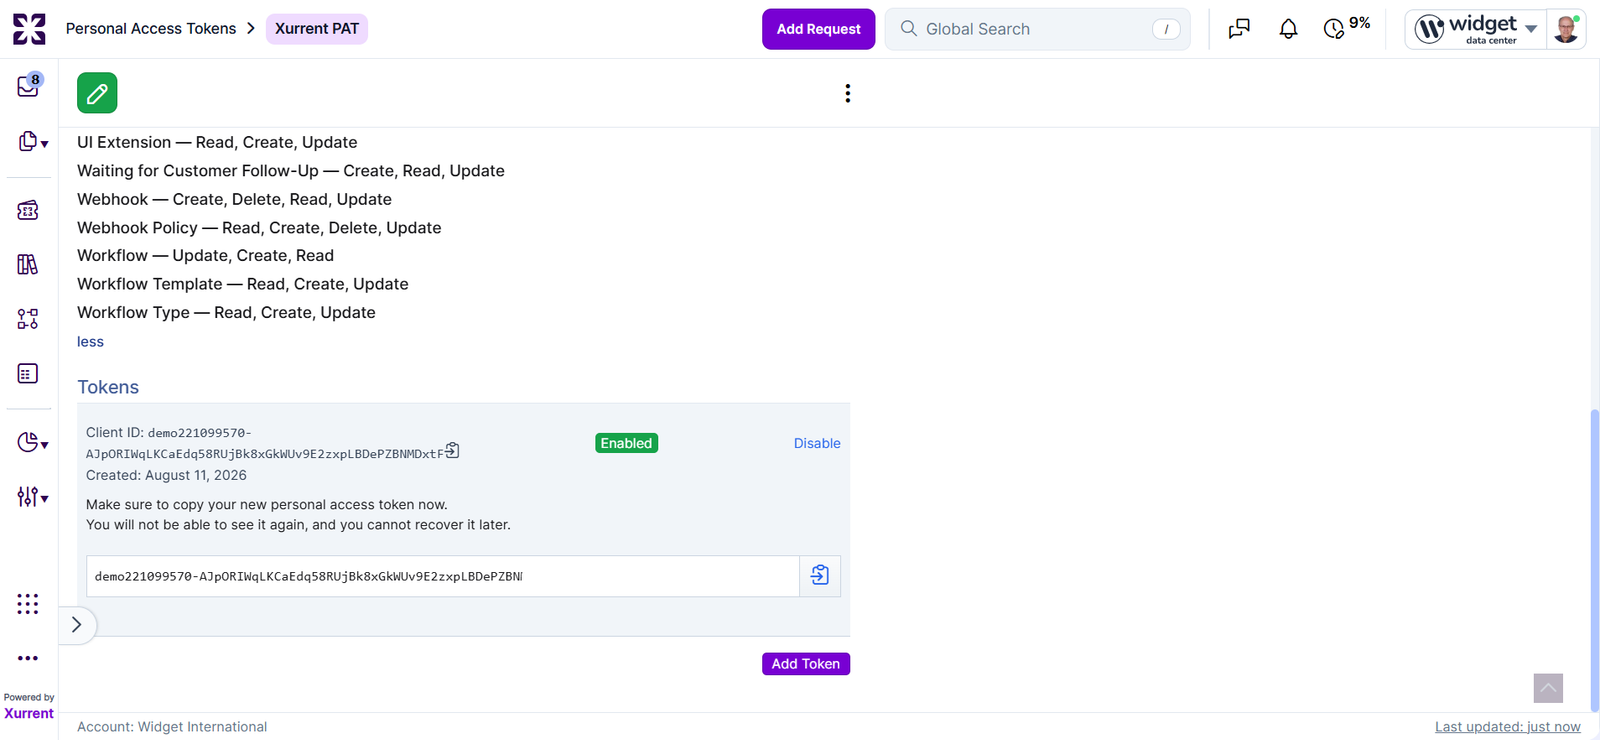Click the slash shortcut hint in search

click(x=1166, y=29)
